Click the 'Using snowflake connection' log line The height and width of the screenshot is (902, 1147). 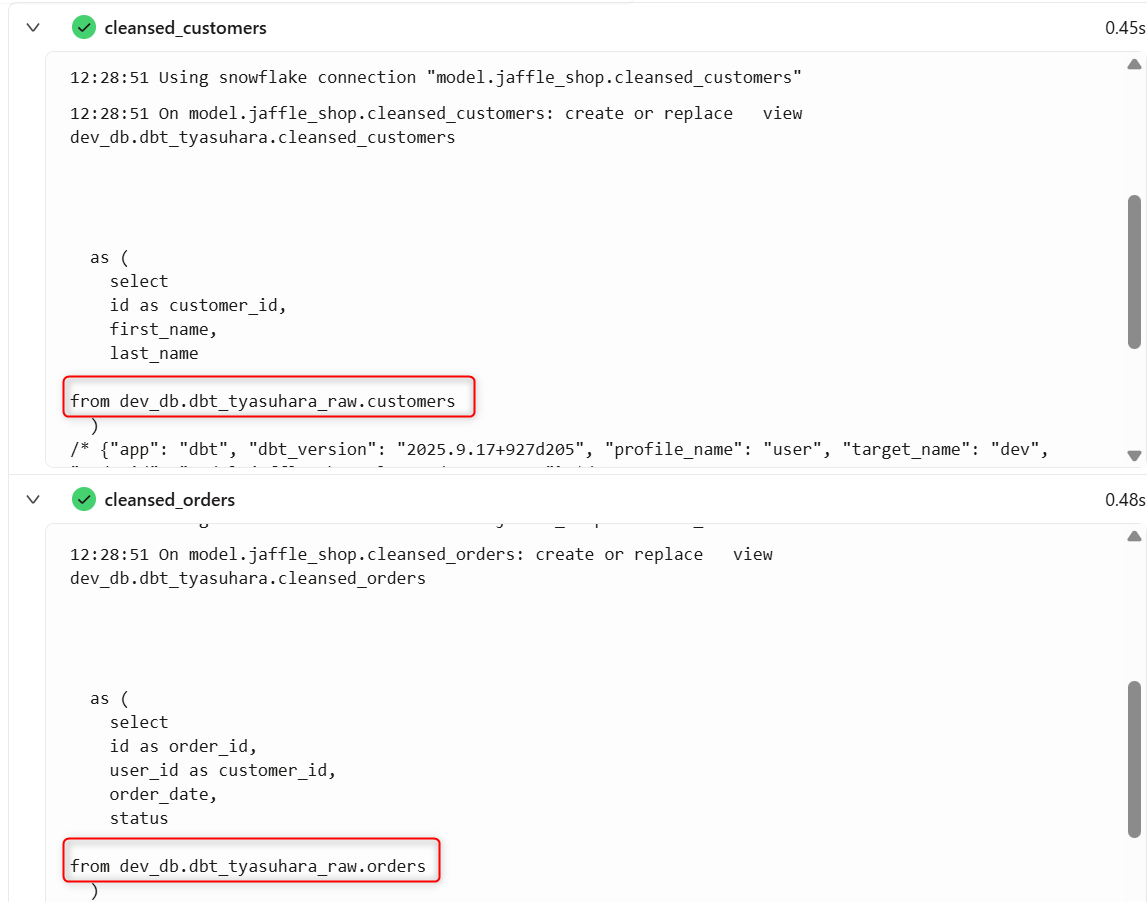coord(436,78)
